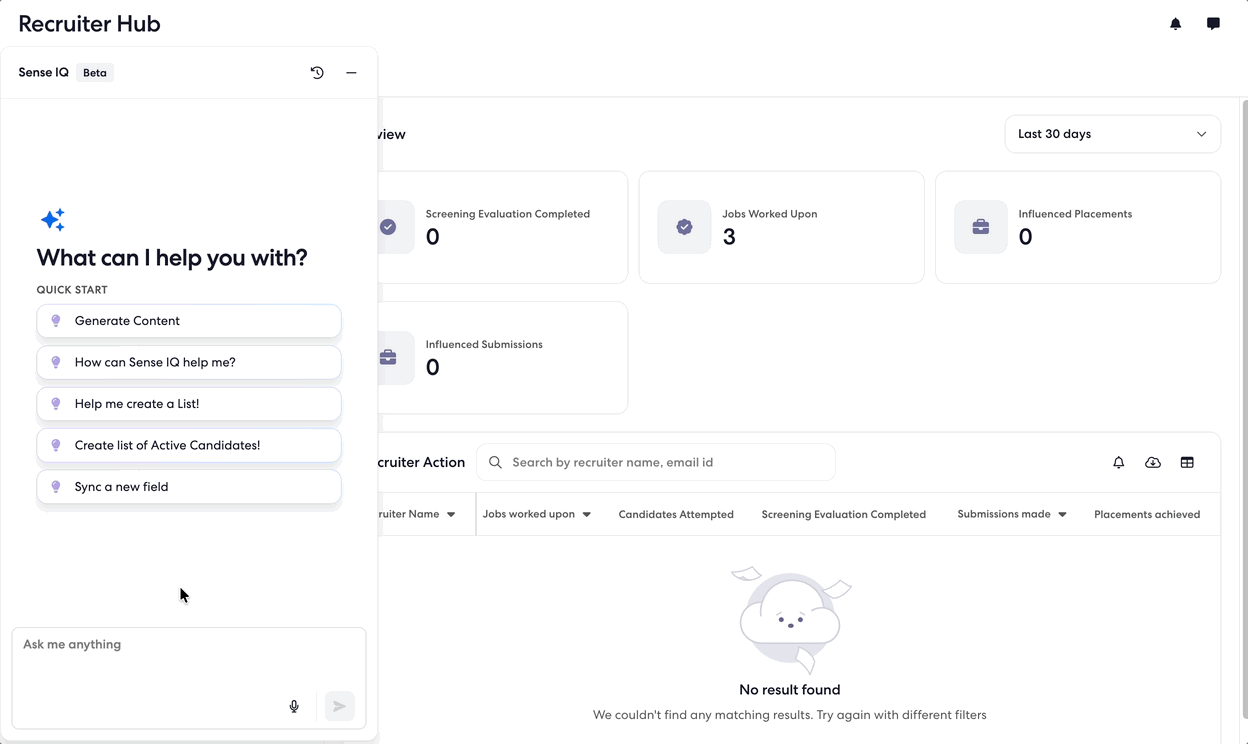This screenshot has width=1248, height=744.
Task: Click the empty-state cloud illustration
Action: point(790,620)
